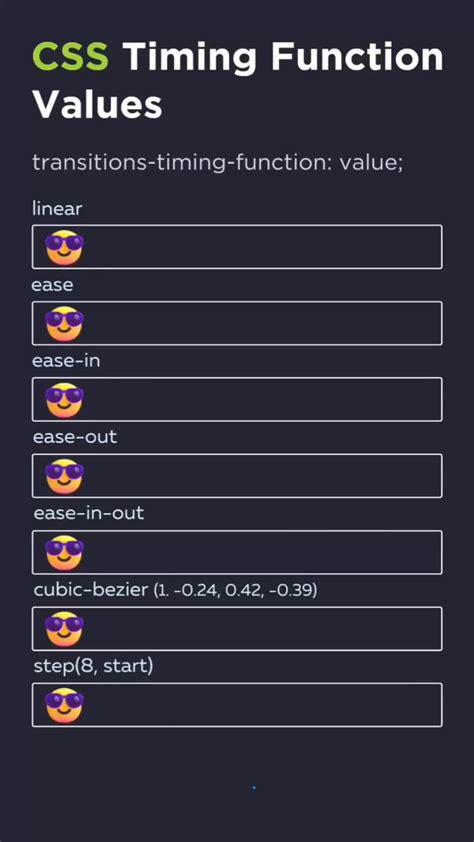
Task: Select the emoji in the ease-in box
Action: click(64, 400)
